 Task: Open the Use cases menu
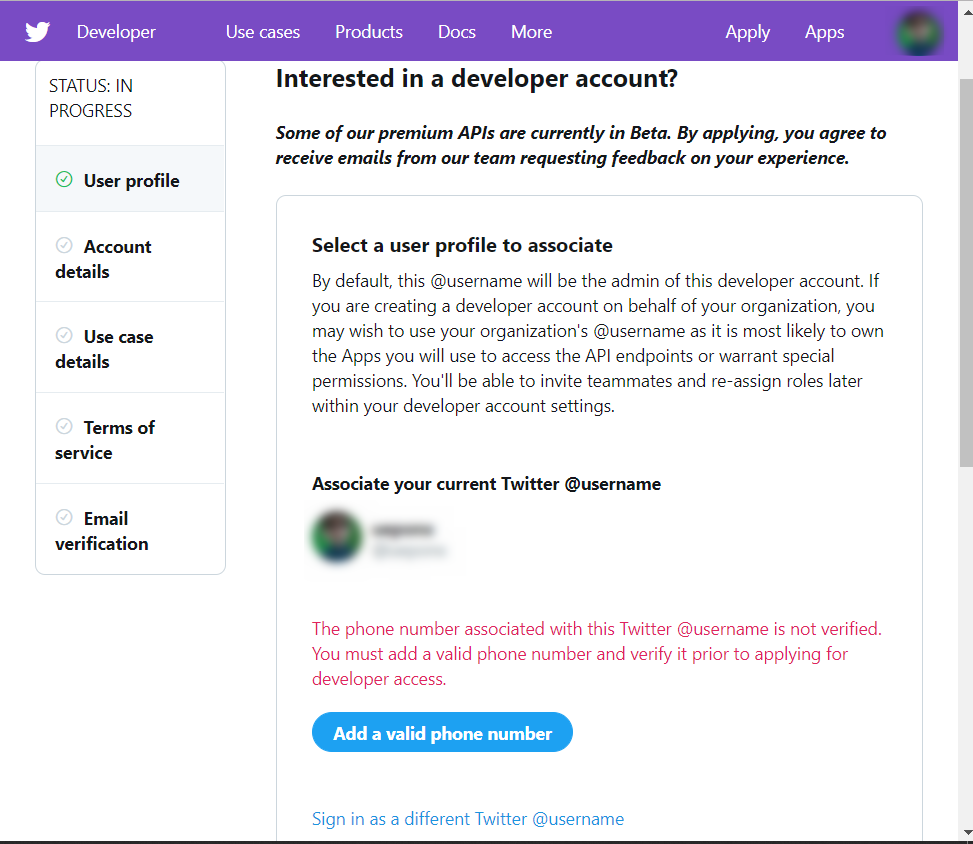tap(262, 32)
